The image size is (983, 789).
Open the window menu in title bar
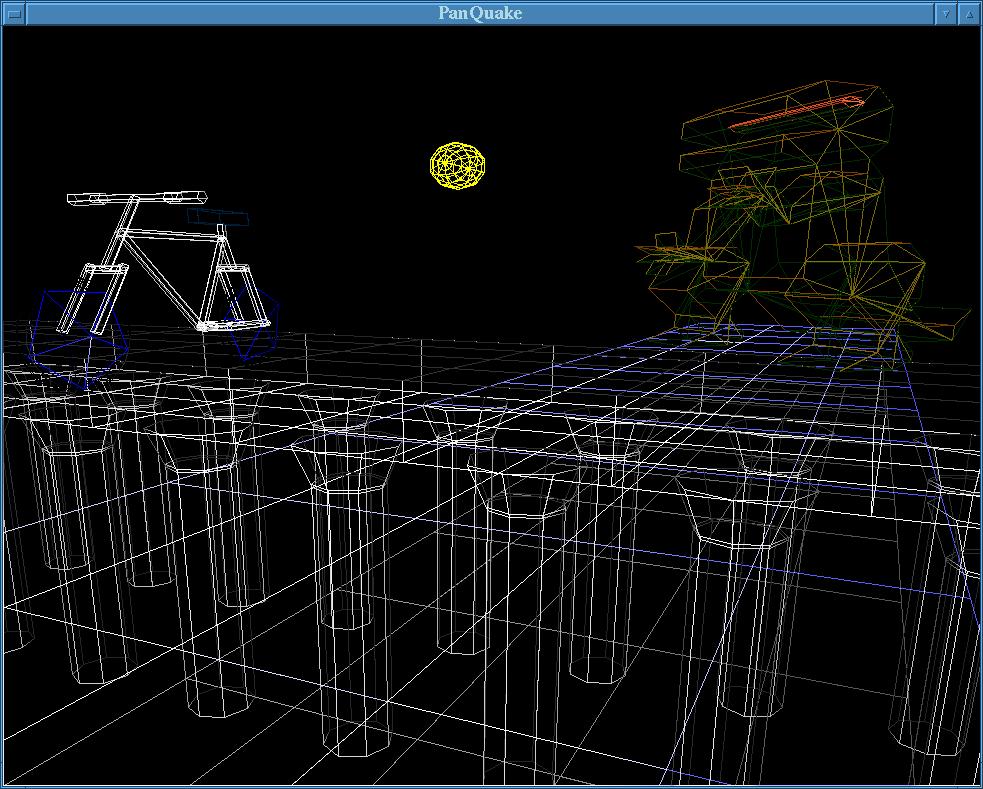(13, 13)
